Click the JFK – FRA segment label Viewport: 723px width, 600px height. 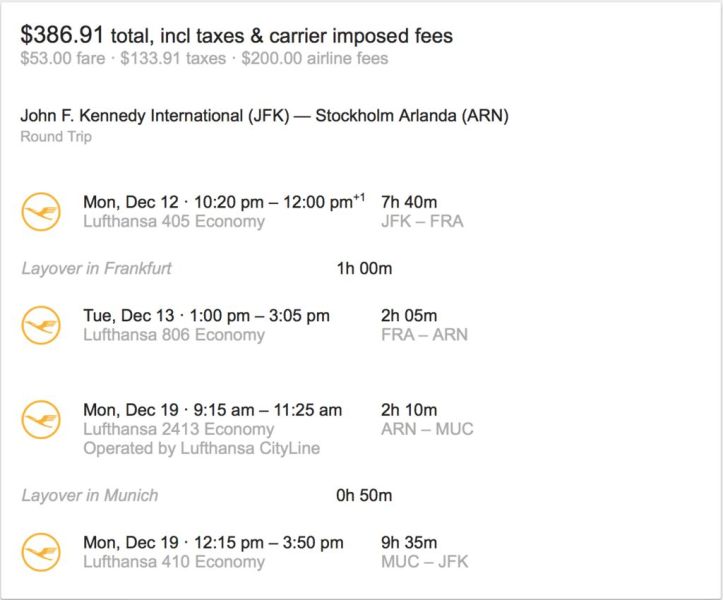tap(422, 221)
